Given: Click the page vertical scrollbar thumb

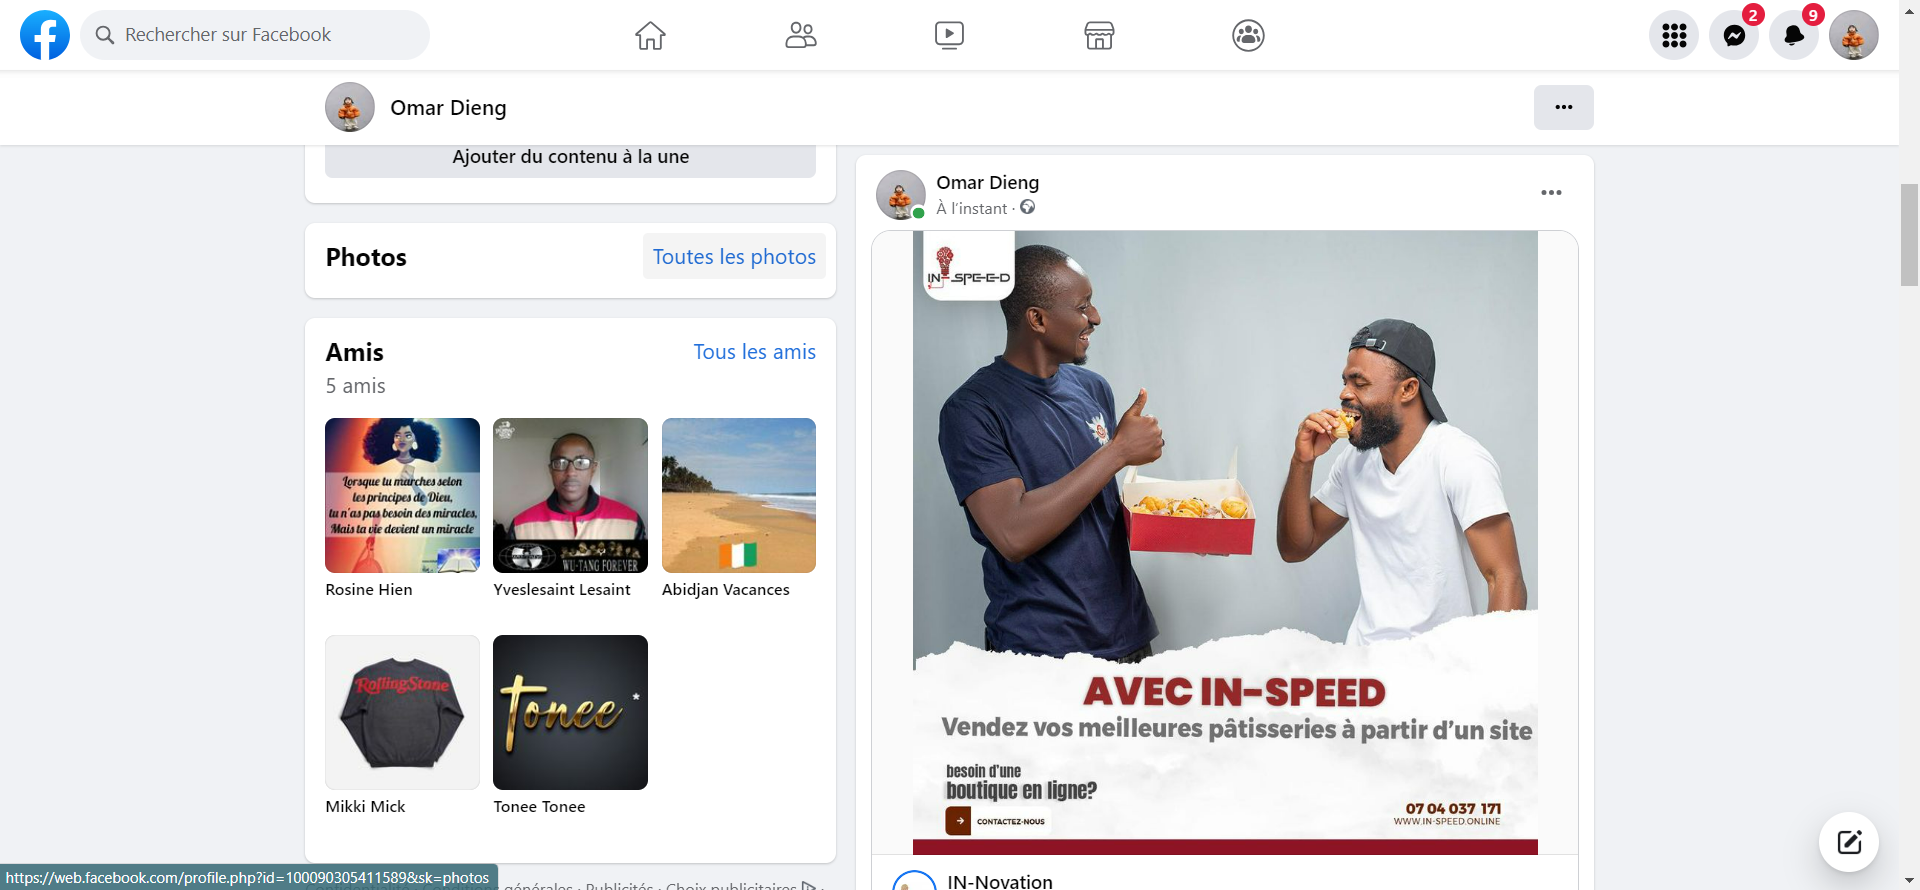Looking at the screenshot, I should [1909, 235].
